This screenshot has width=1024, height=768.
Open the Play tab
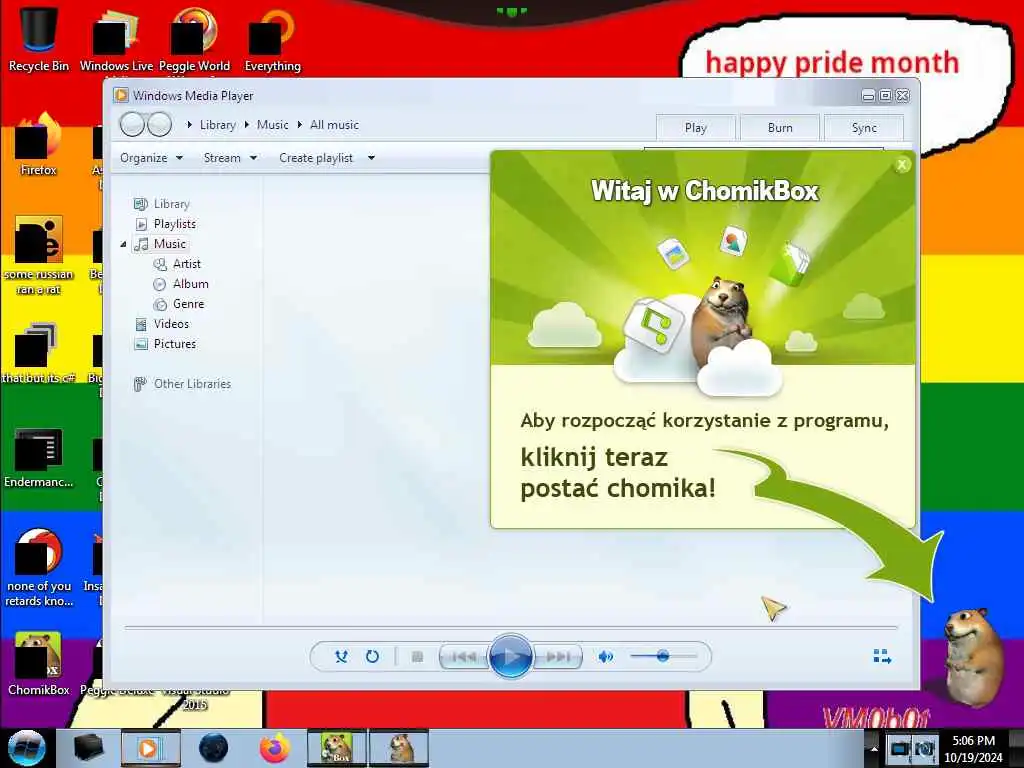click(696, 127)
